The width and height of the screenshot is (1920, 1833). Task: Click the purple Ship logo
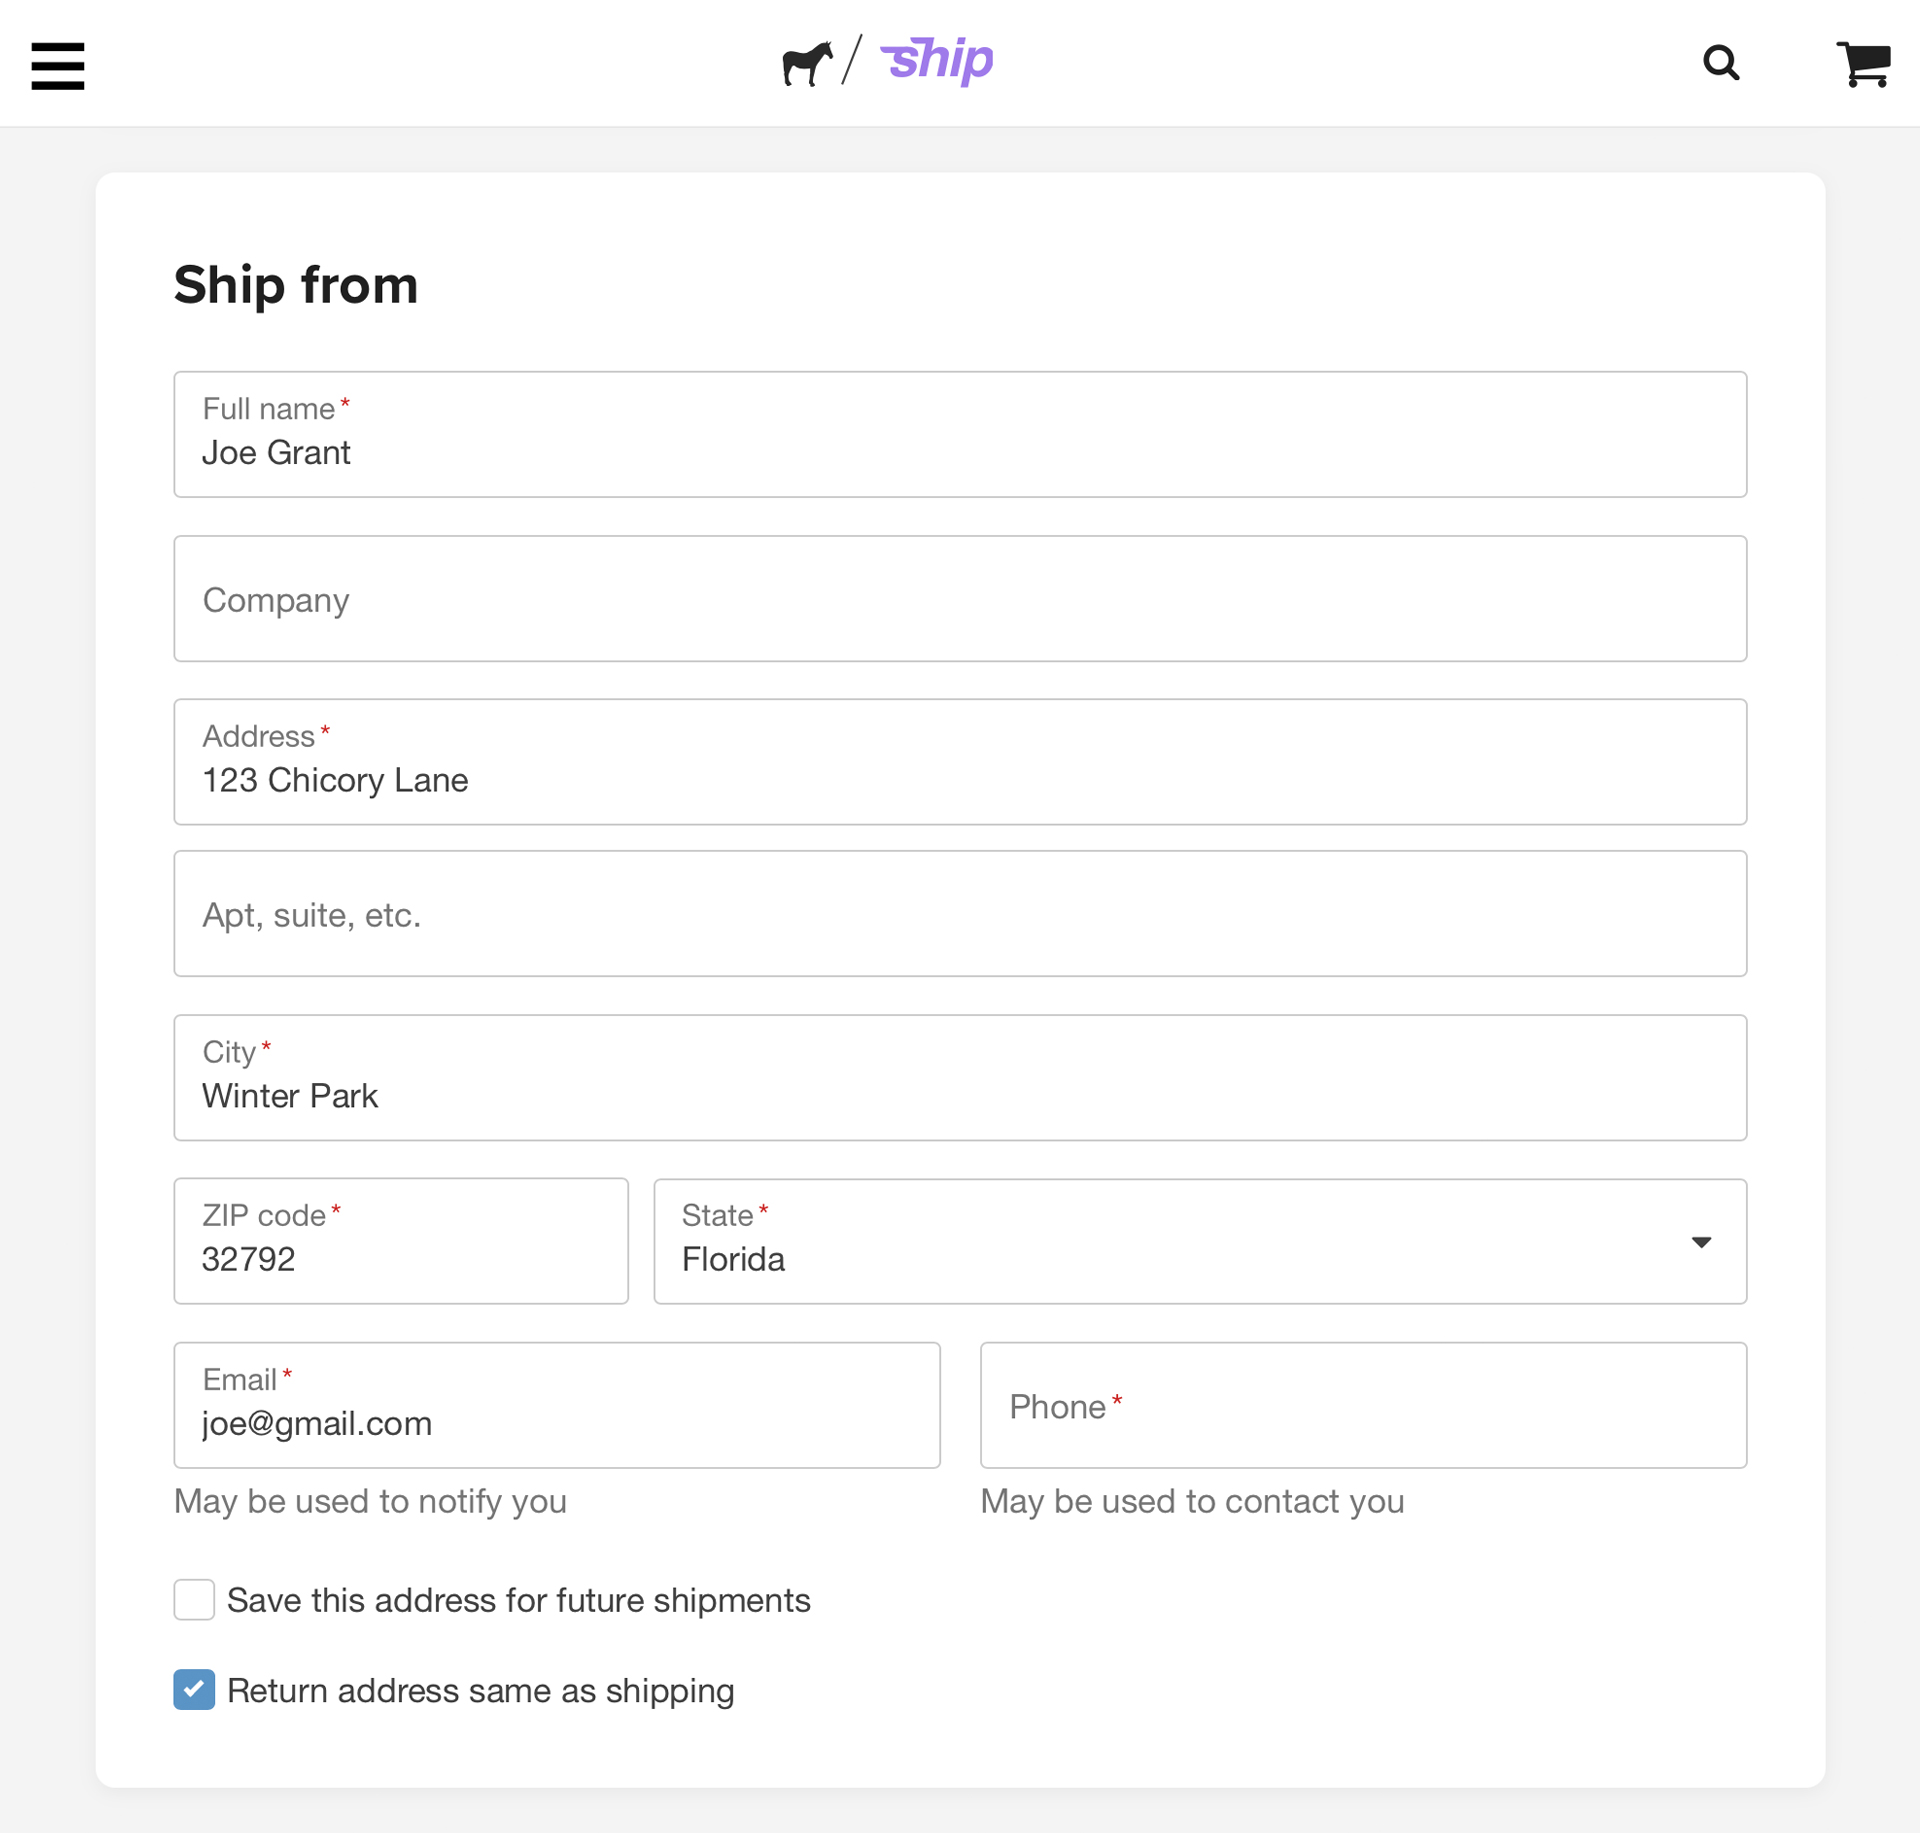click(x=936, y=62)
